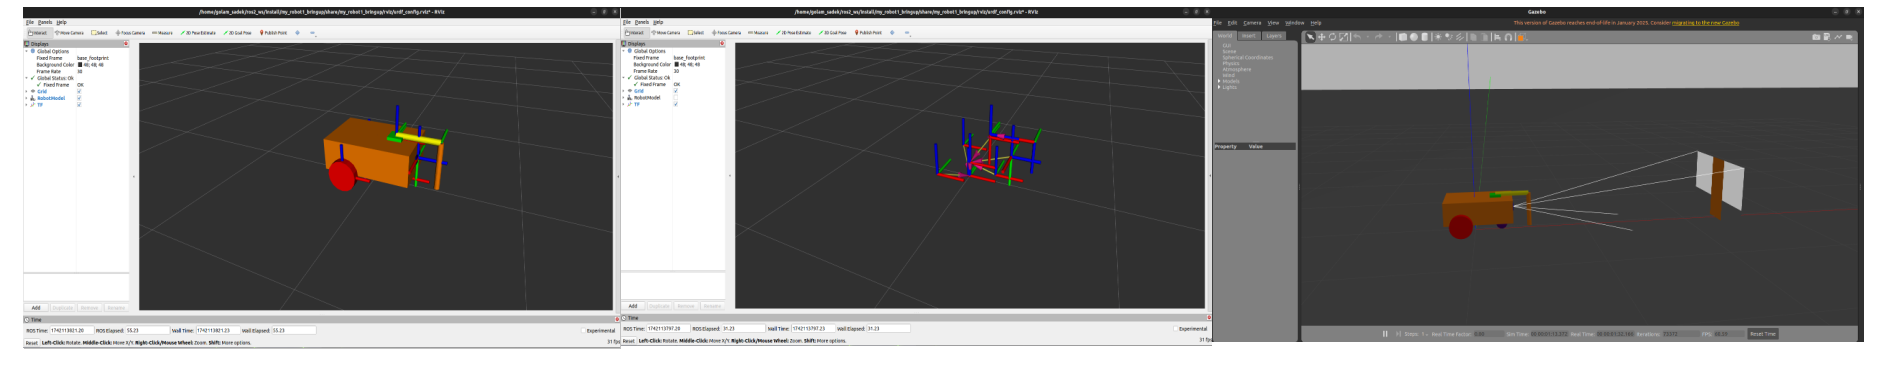Expand the Lights tree item in Gazebo
The image size is (1877, 370).
[1219, 87]
